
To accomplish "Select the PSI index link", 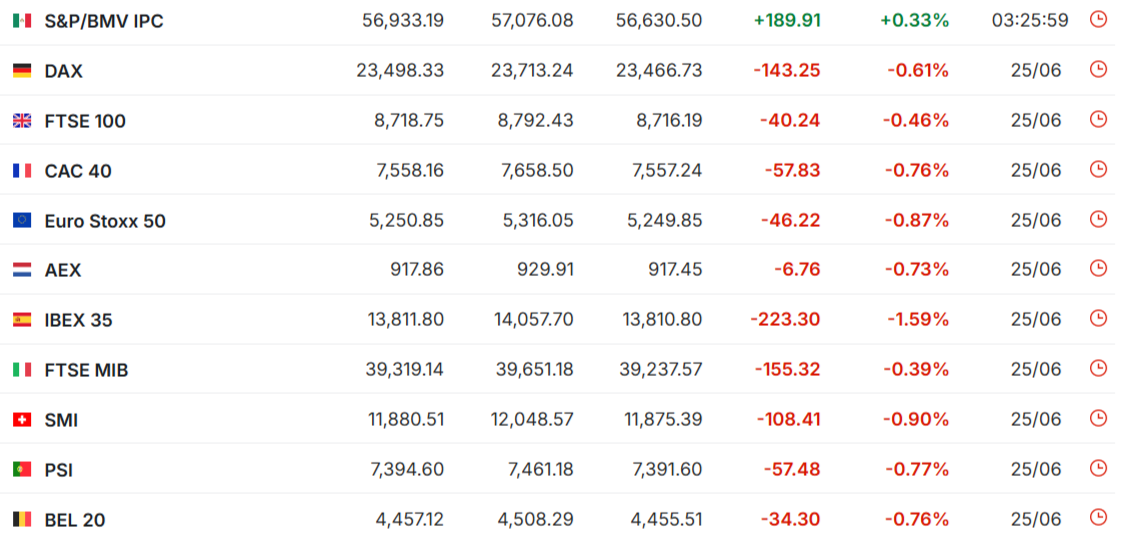I will (x=59, y=470).
